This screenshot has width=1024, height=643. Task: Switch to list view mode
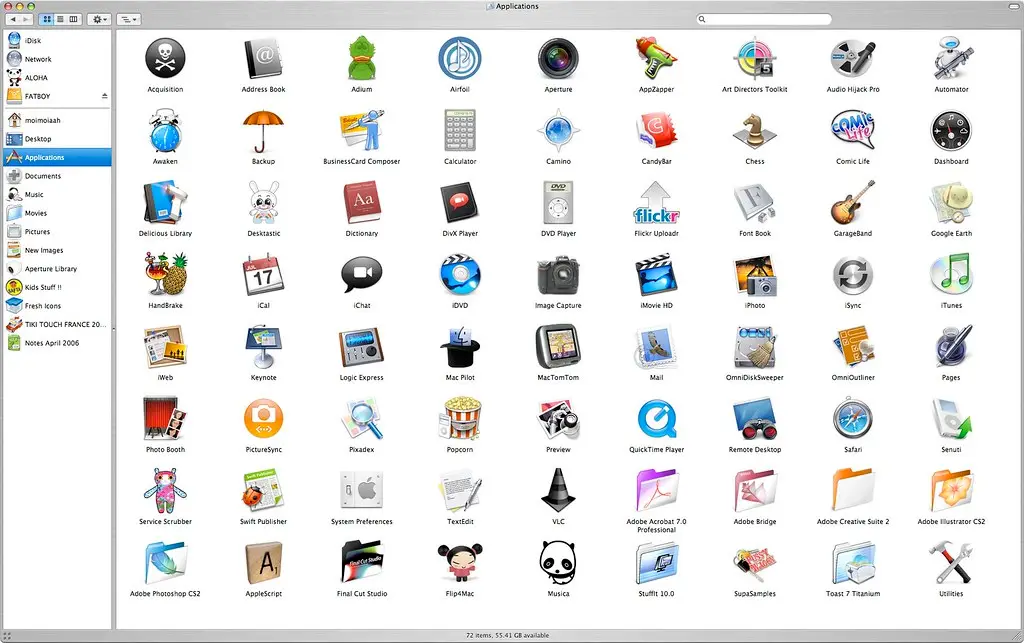point(60,20)
